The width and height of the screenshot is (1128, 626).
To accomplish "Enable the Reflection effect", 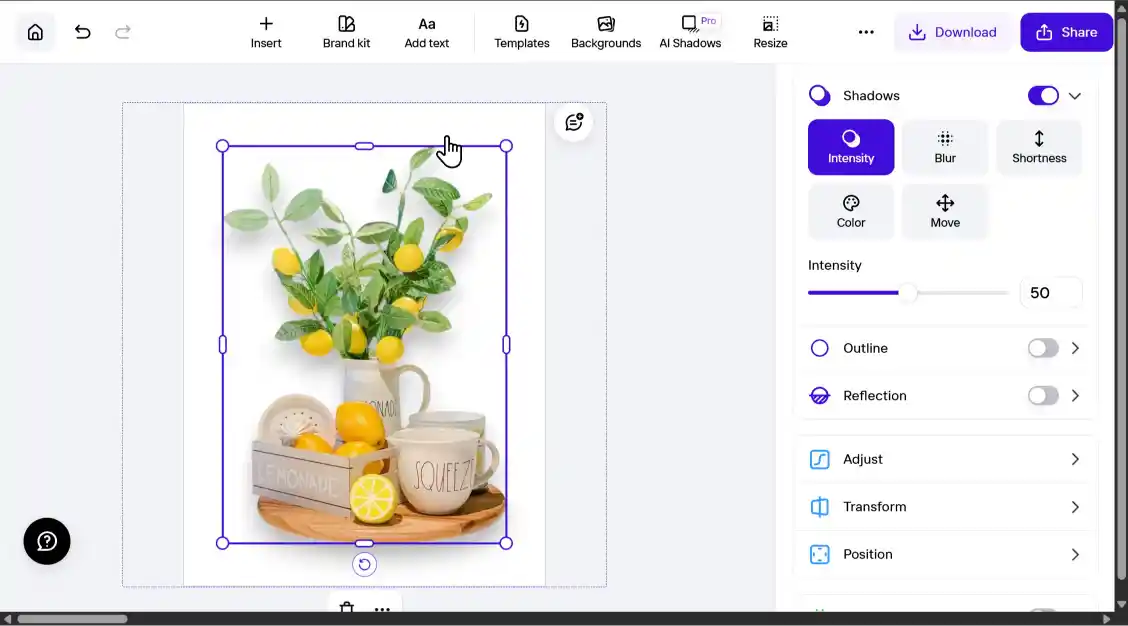I will 1042,395.
